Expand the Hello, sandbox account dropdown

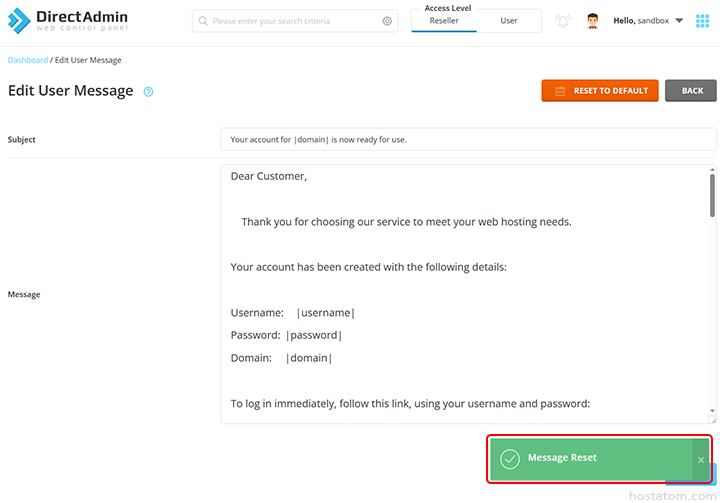click(x=679, y=21)
